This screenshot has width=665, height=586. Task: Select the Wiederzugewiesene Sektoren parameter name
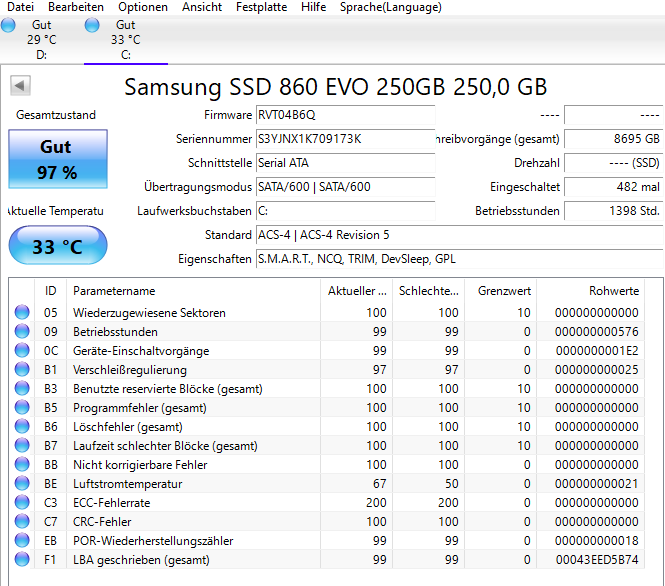149,313
